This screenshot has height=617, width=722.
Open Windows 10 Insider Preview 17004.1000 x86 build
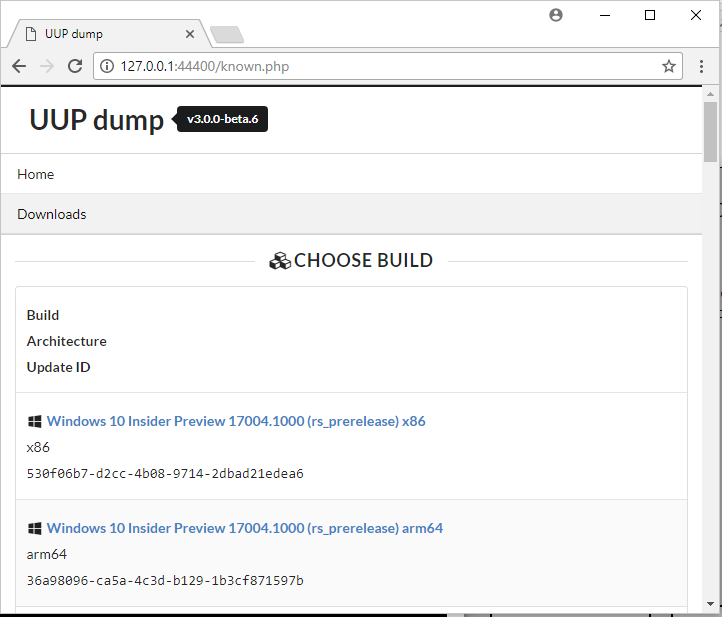[236, 421]
